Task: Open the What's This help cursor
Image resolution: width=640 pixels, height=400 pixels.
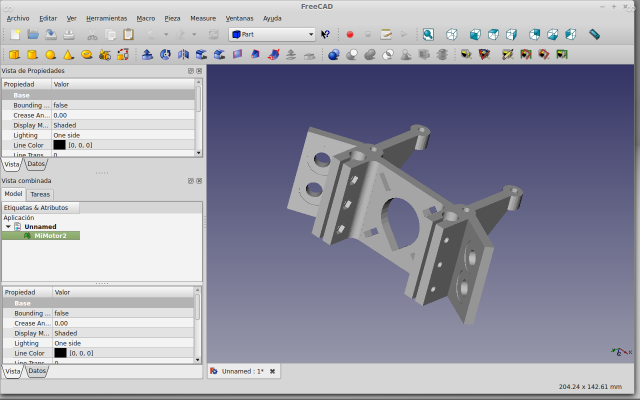Action: tap(325, 35)
